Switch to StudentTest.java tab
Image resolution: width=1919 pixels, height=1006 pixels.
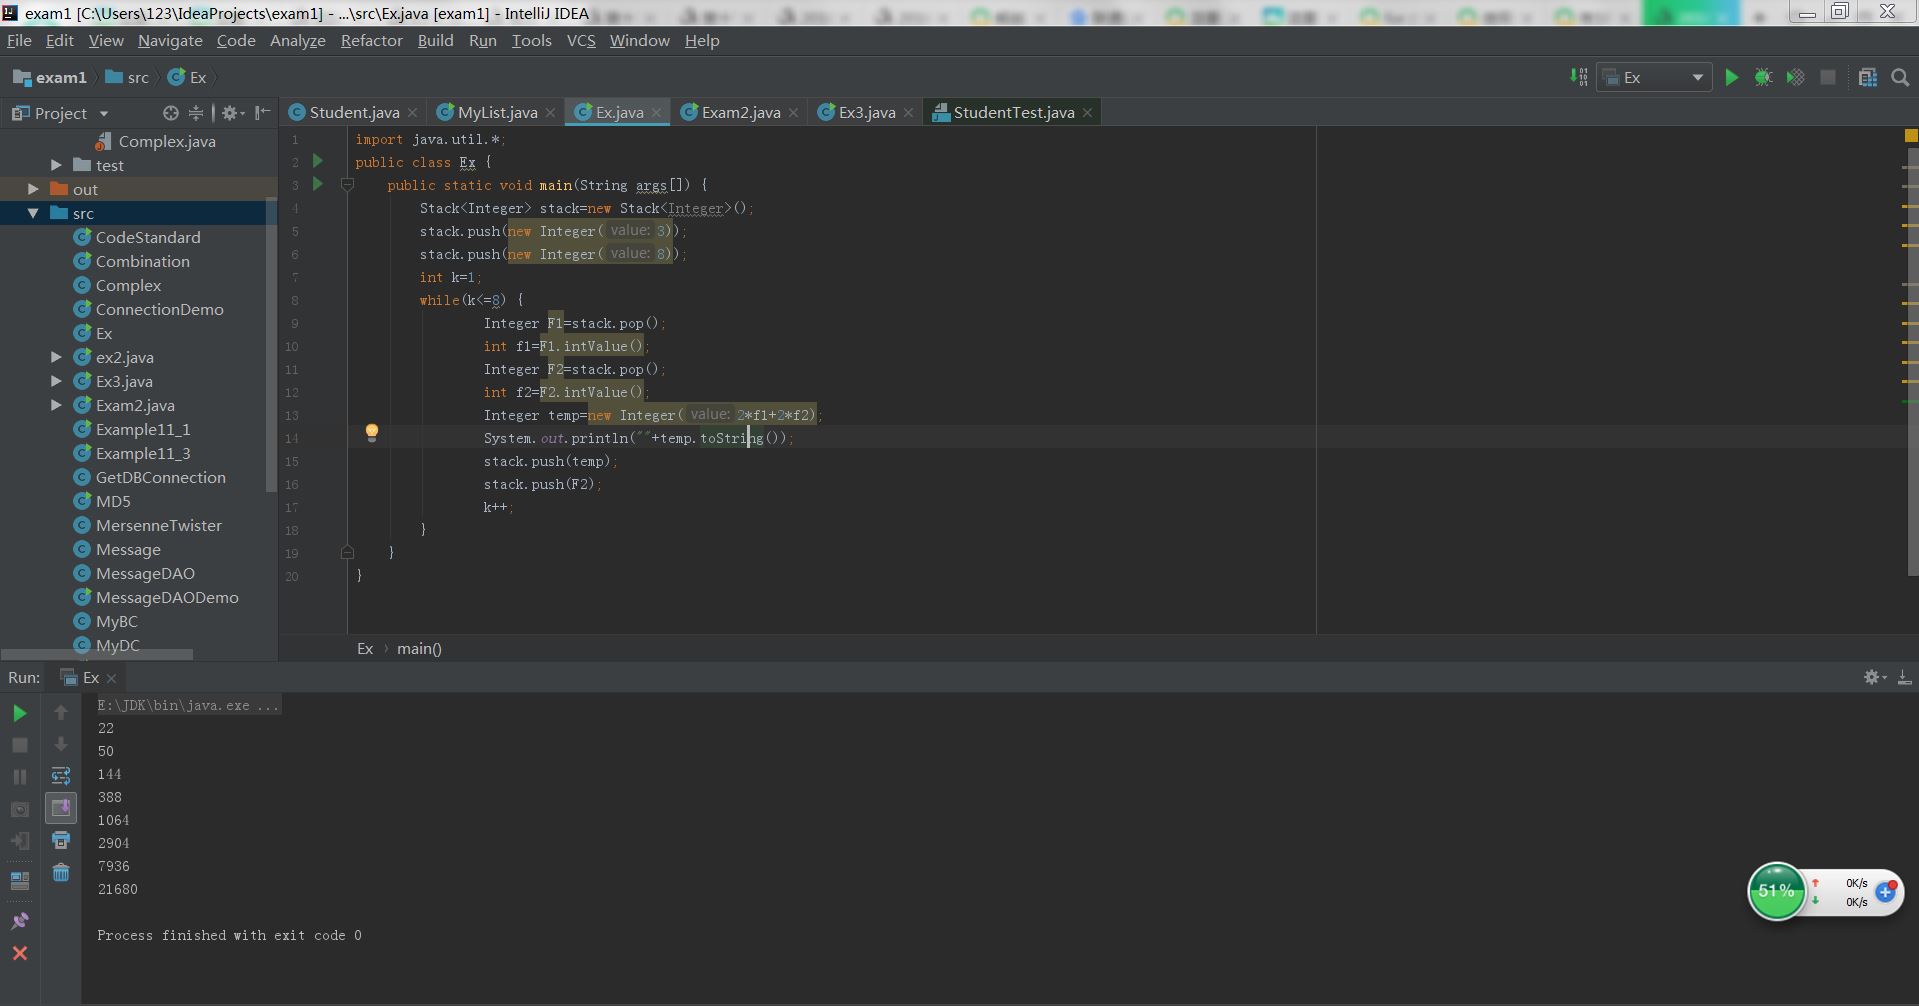coord(1013,112)
